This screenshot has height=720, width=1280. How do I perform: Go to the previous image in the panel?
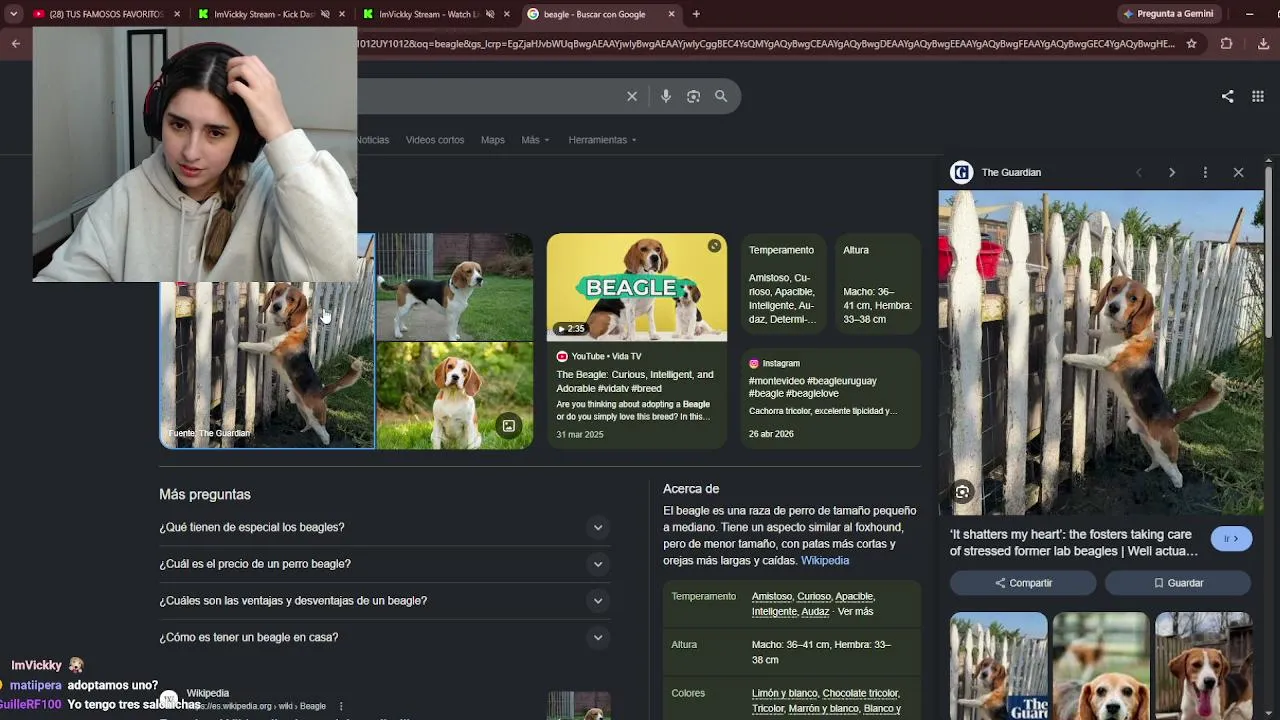(x=1138, y=172)
